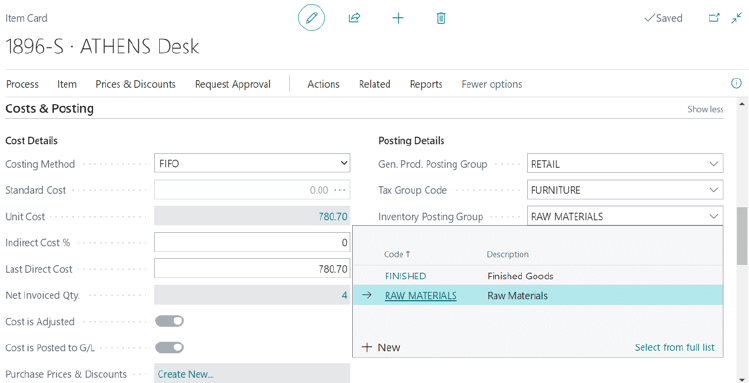Click the Standard Cost label
The width and height of the screenshot is (749, 383).
(x=36, y=190)
